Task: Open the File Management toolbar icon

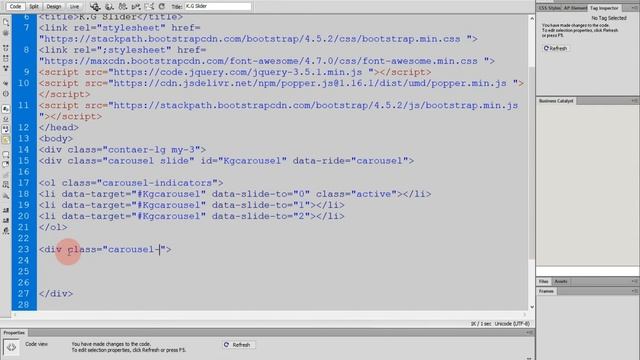Action: 122,7
